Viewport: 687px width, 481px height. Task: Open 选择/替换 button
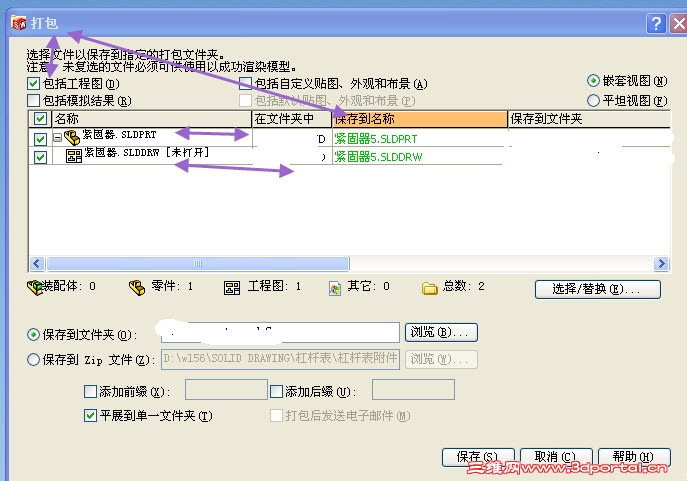[598, 289]
